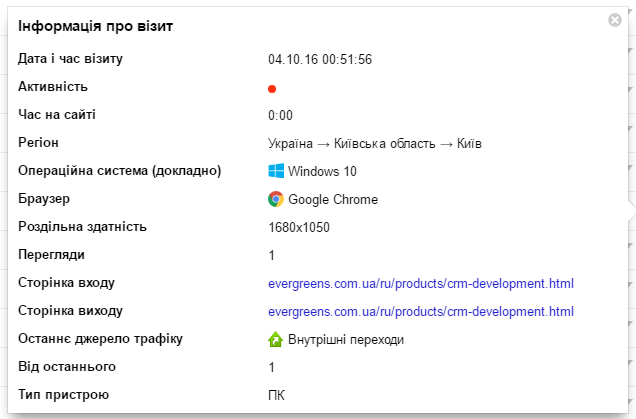Click the Google Chrome browser icon
The image size is (636, 419).
[276, 199]
